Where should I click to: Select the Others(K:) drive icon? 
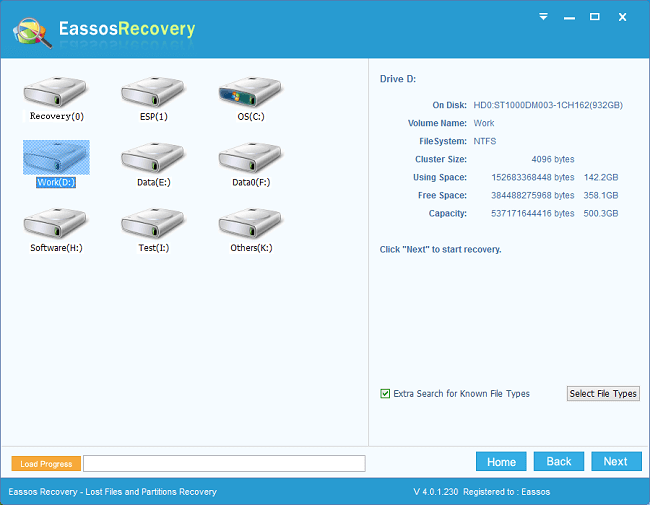pyautogui.click(x=250, y=223)
